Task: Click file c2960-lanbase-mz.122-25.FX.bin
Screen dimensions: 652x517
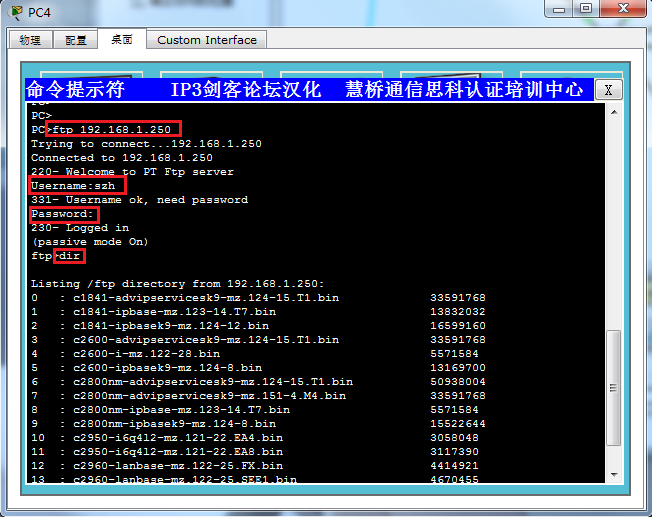Action: 178,466
